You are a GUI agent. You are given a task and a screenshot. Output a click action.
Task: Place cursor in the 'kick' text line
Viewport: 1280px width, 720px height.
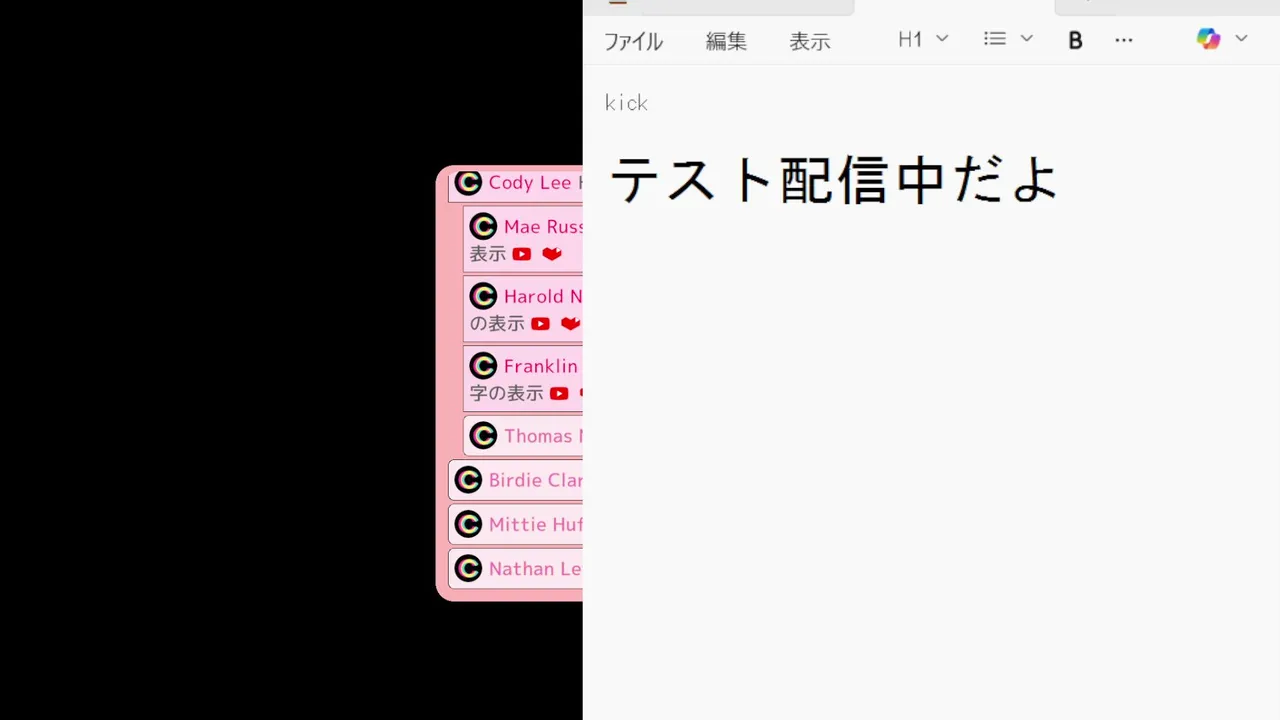pos(627,103)
